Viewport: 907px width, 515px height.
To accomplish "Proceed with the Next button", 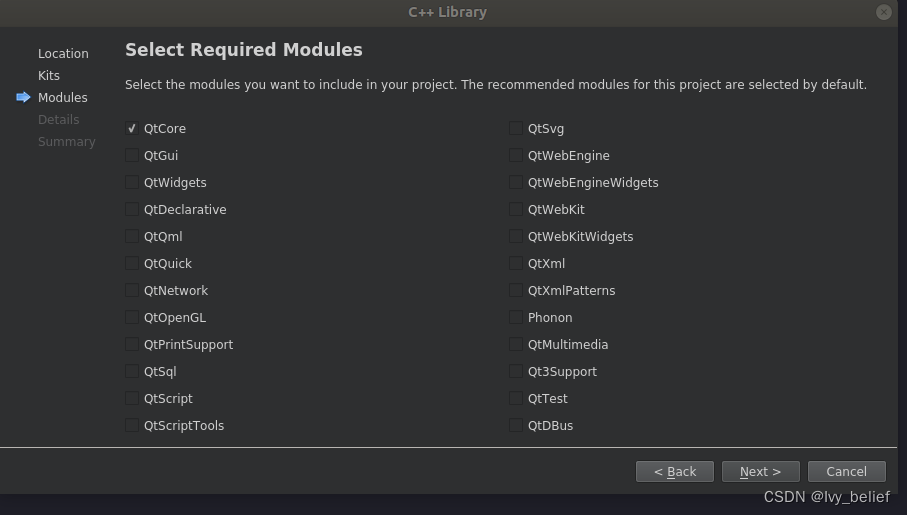I will pyautogui.click(x=761, y=472).
